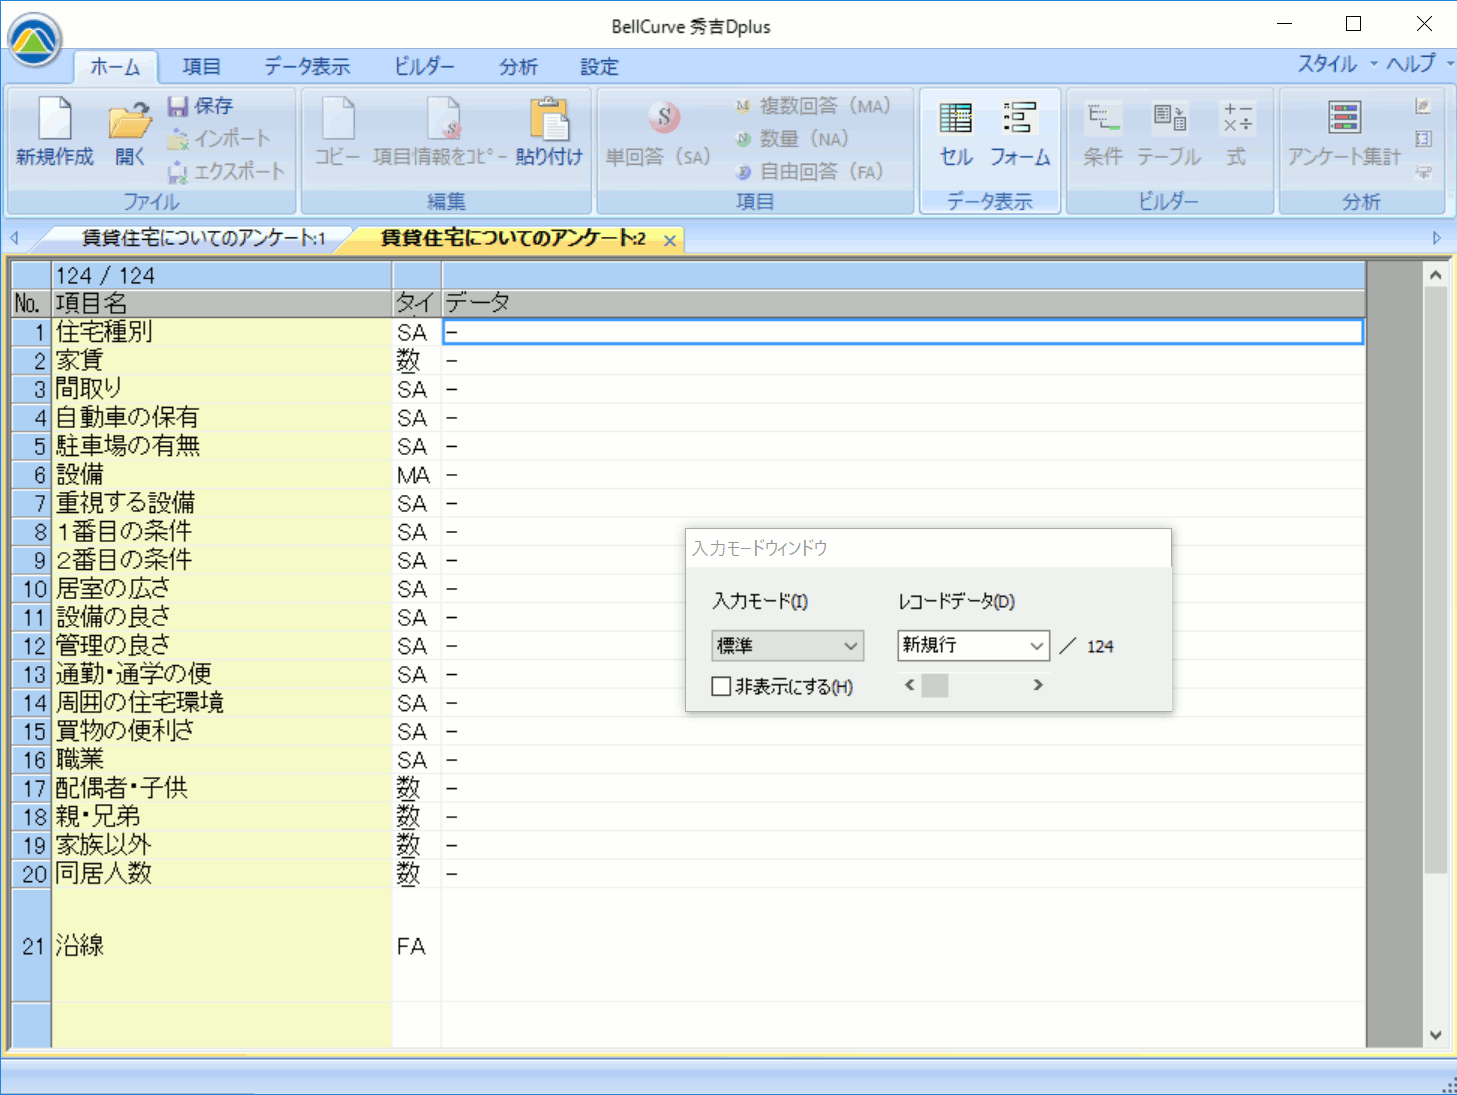The image size is (1457, 1095).
Task: Select the 職業 item row
Action: (x=222, y=759)
